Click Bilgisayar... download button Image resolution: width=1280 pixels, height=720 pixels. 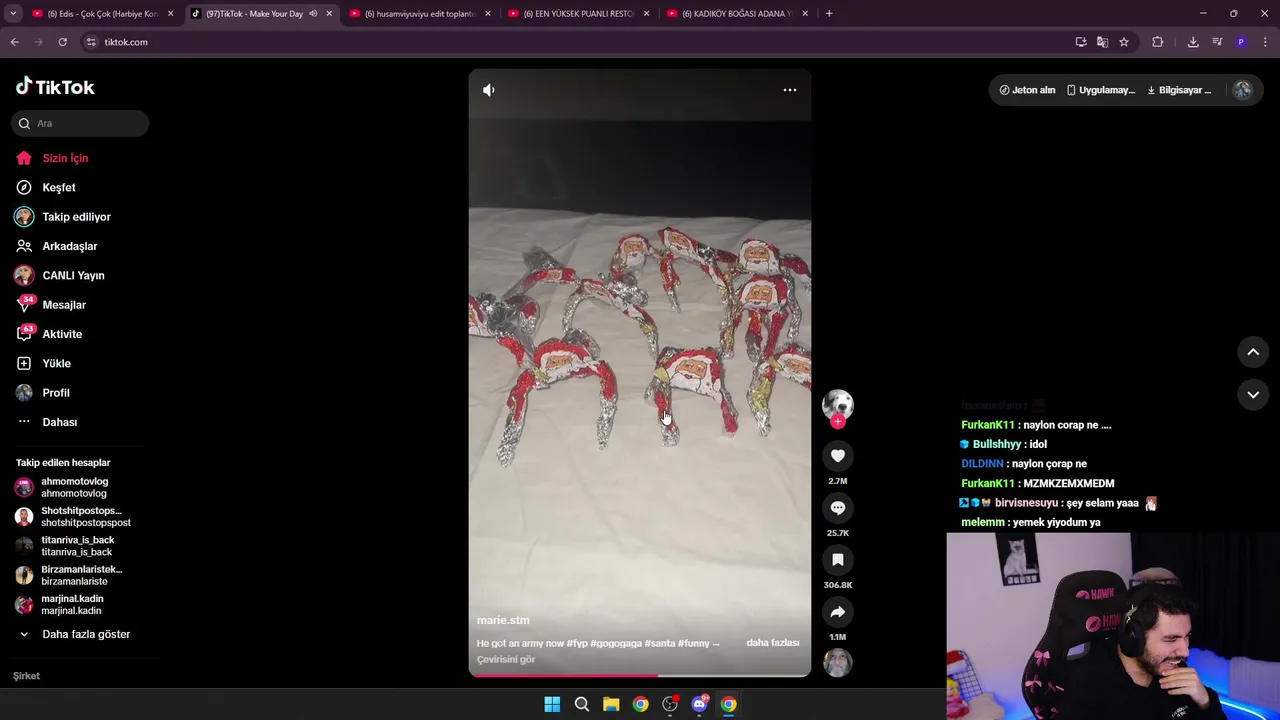1179,90
